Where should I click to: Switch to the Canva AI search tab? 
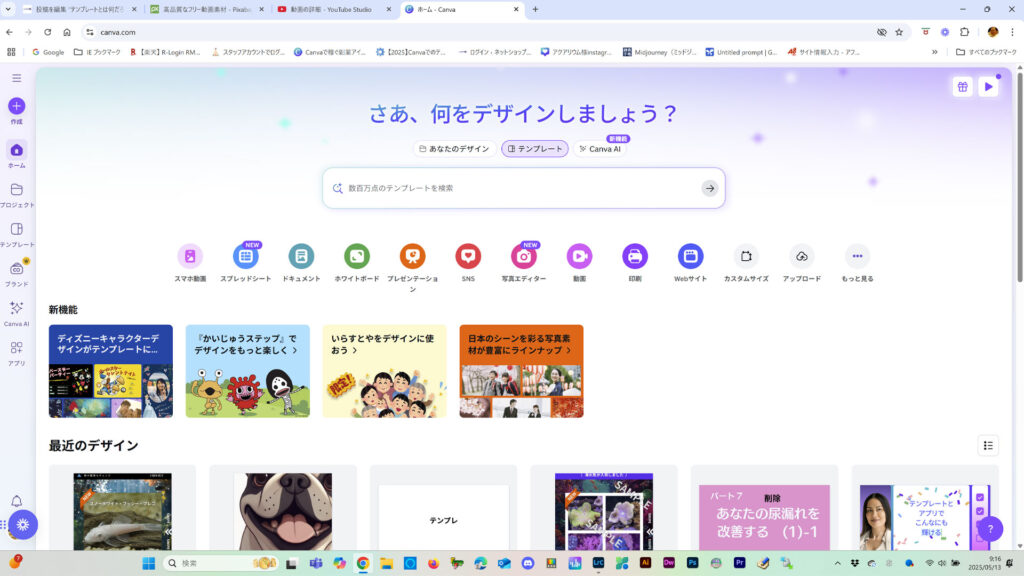[x=600, y=149]
